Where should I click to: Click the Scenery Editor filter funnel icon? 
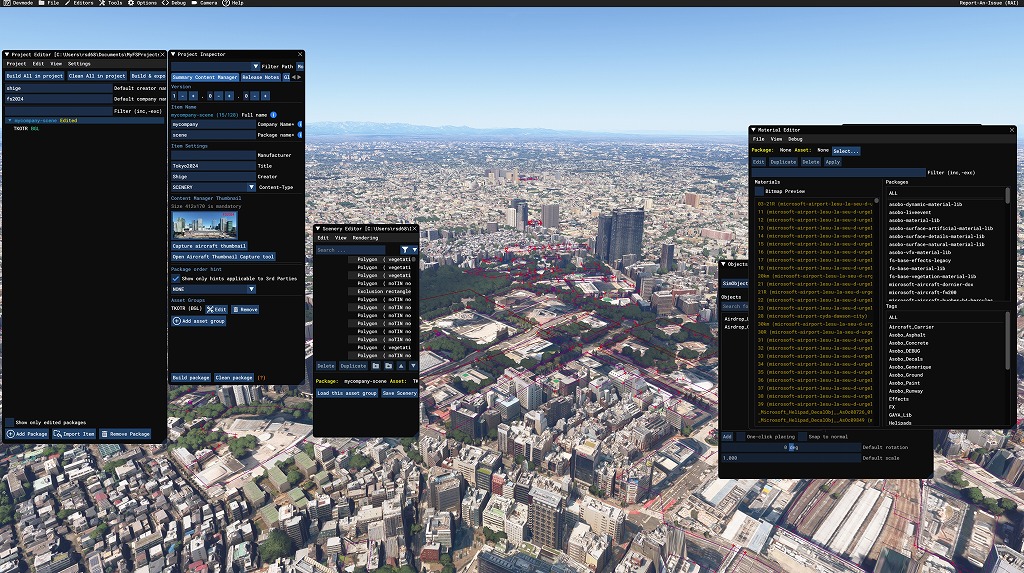click(405, 250)
